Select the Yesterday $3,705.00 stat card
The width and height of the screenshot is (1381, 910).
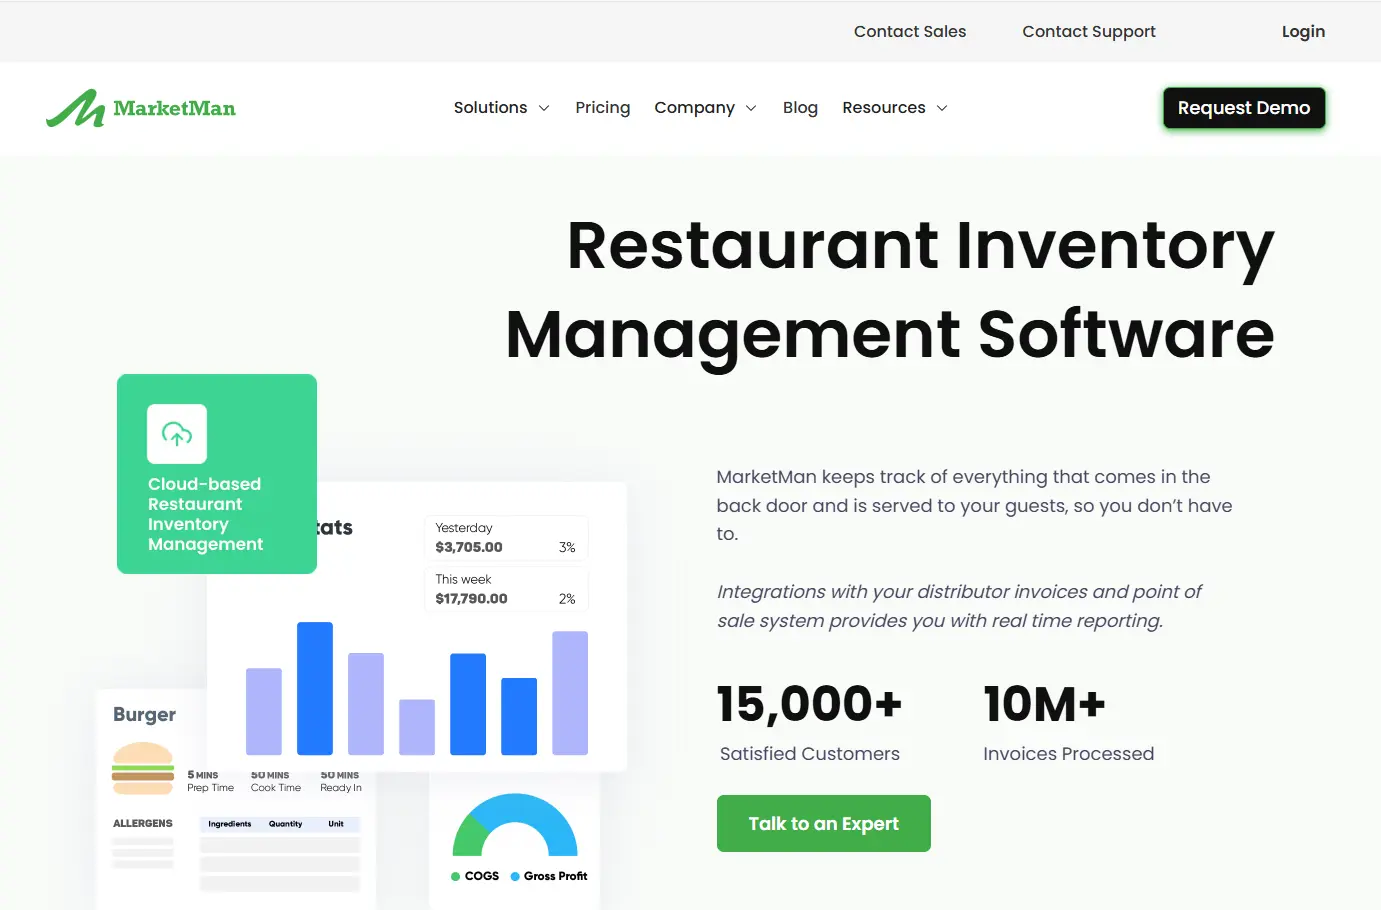[x=506, y=538]
